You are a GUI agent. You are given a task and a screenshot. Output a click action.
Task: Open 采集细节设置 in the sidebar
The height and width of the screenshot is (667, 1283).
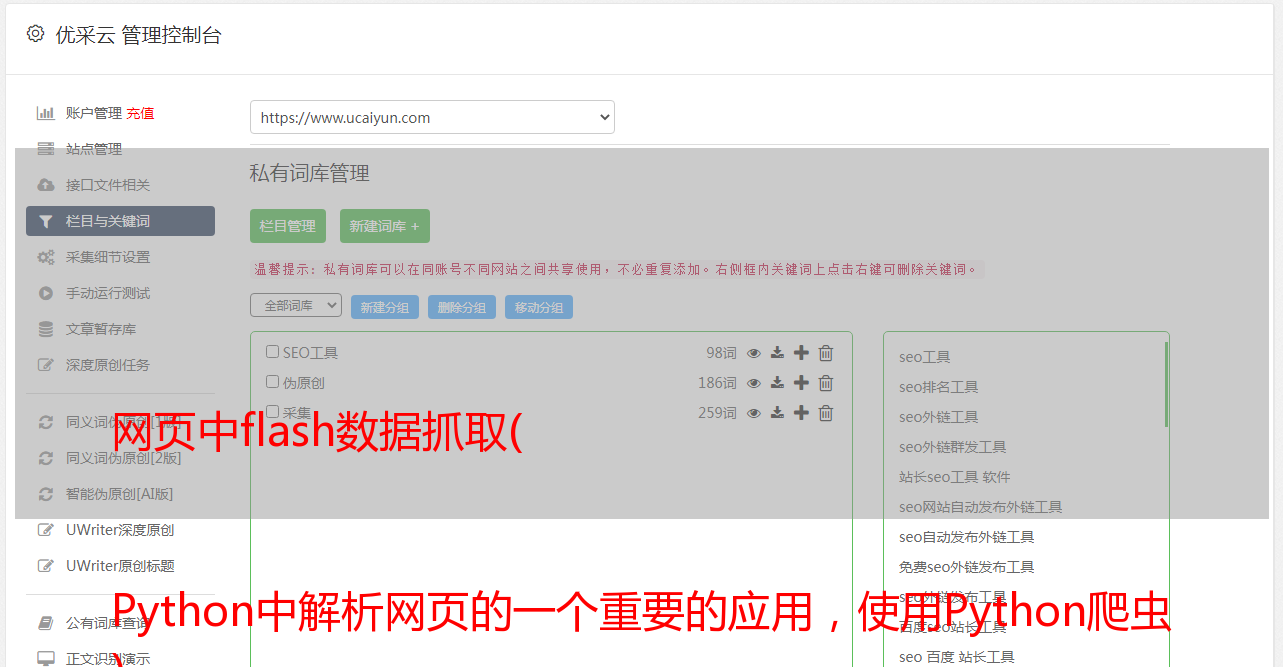pyautogui.click(x=108, y=257)
